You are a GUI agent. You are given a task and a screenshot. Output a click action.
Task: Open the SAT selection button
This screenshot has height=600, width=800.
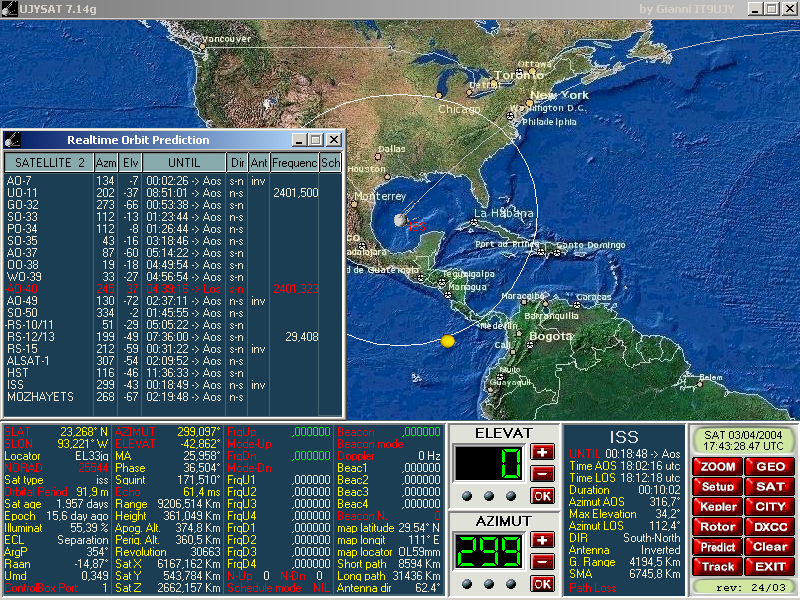[x=769, y=487]
